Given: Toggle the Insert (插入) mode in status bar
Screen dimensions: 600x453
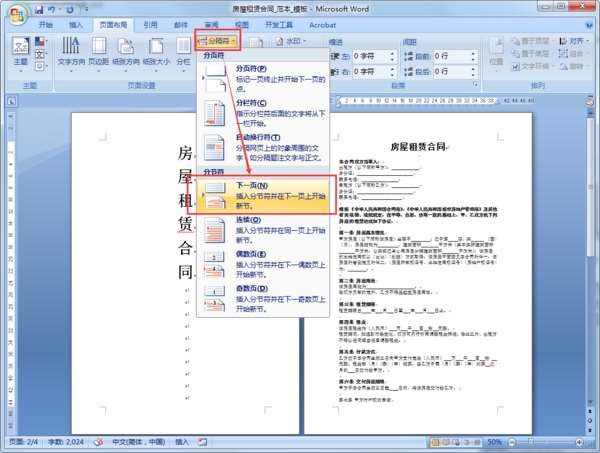Looking at the screenshot, I should (182, 442).
